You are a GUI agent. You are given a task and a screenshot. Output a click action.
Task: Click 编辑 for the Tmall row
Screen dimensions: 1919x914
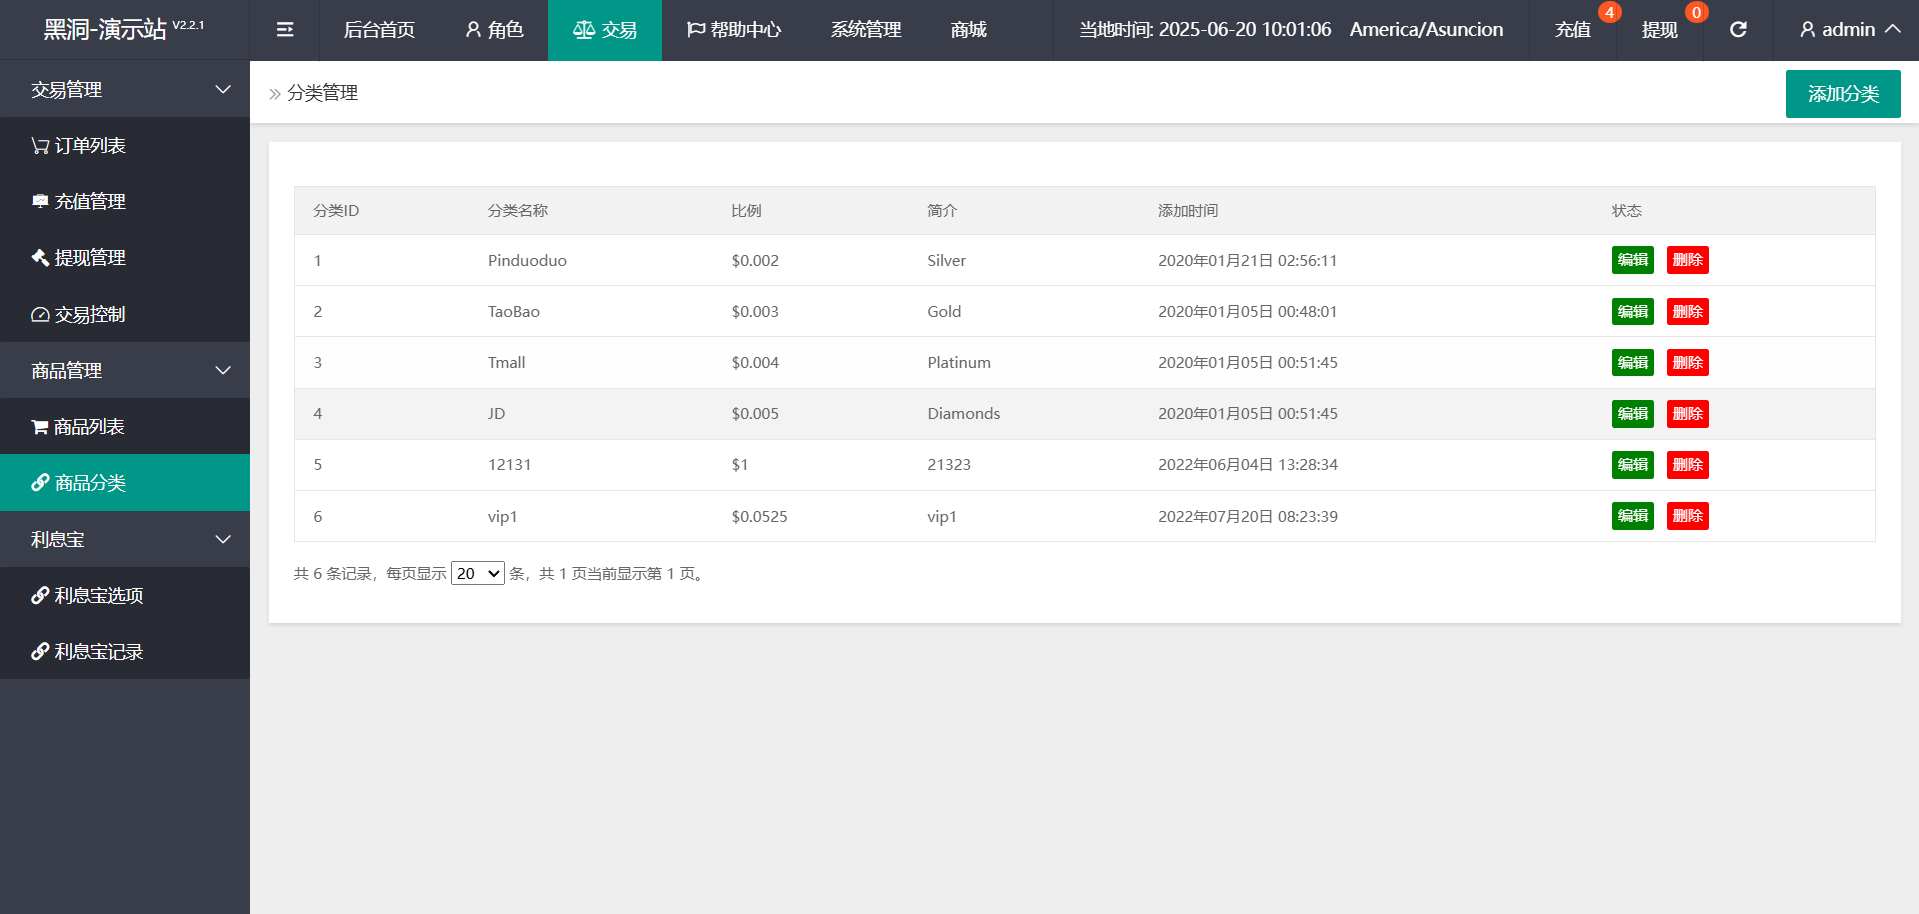1633,363
